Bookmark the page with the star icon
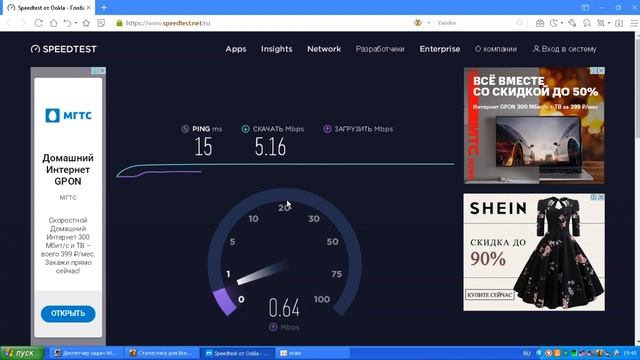The width and height of the screenshot is (640, 360). pos(86,23)
